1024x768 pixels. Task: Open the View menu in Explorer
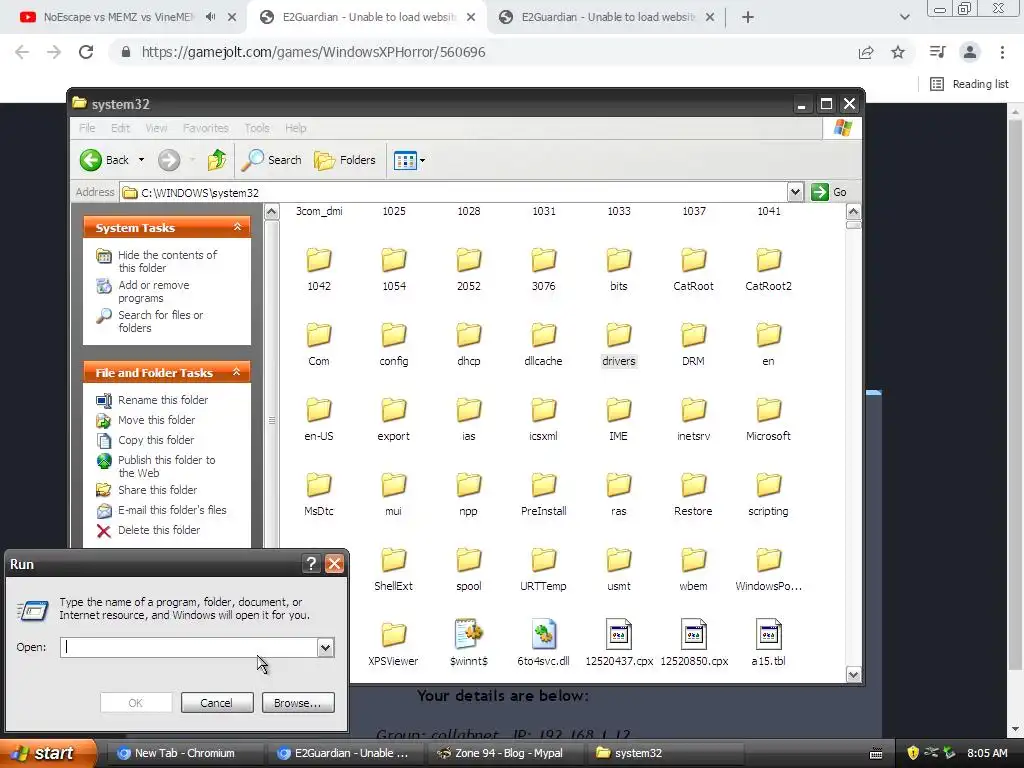tap(156, 128)
